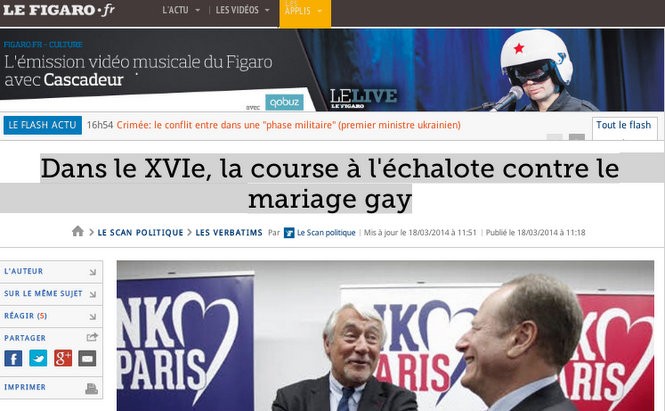Expand the L'AUTEUR sidebar section
Viewport: 665px width, 411px height.
click(x=51, y=271)
